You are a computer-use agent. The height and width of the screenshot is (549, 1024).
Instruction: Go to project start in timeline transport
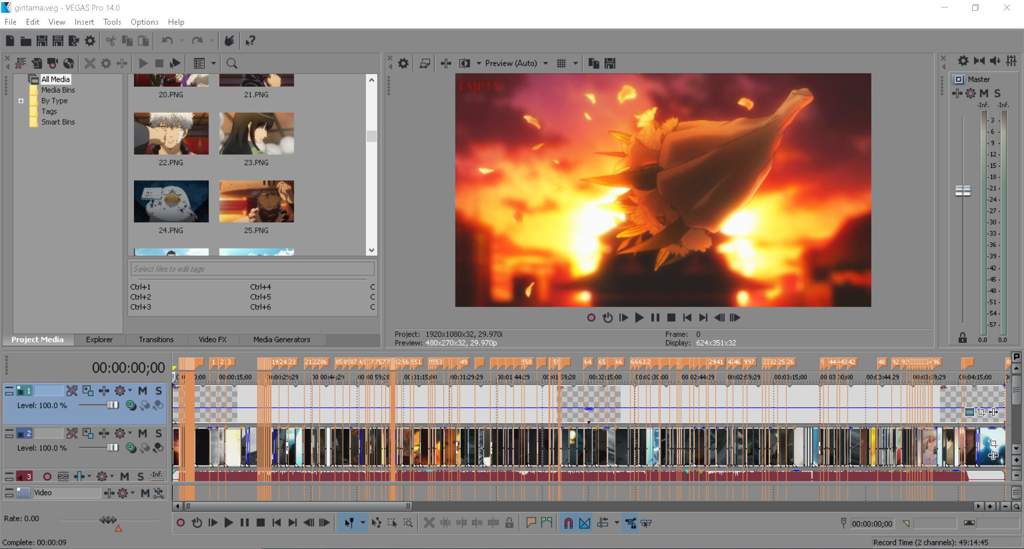pyautogui.click(x=276, y=523)
